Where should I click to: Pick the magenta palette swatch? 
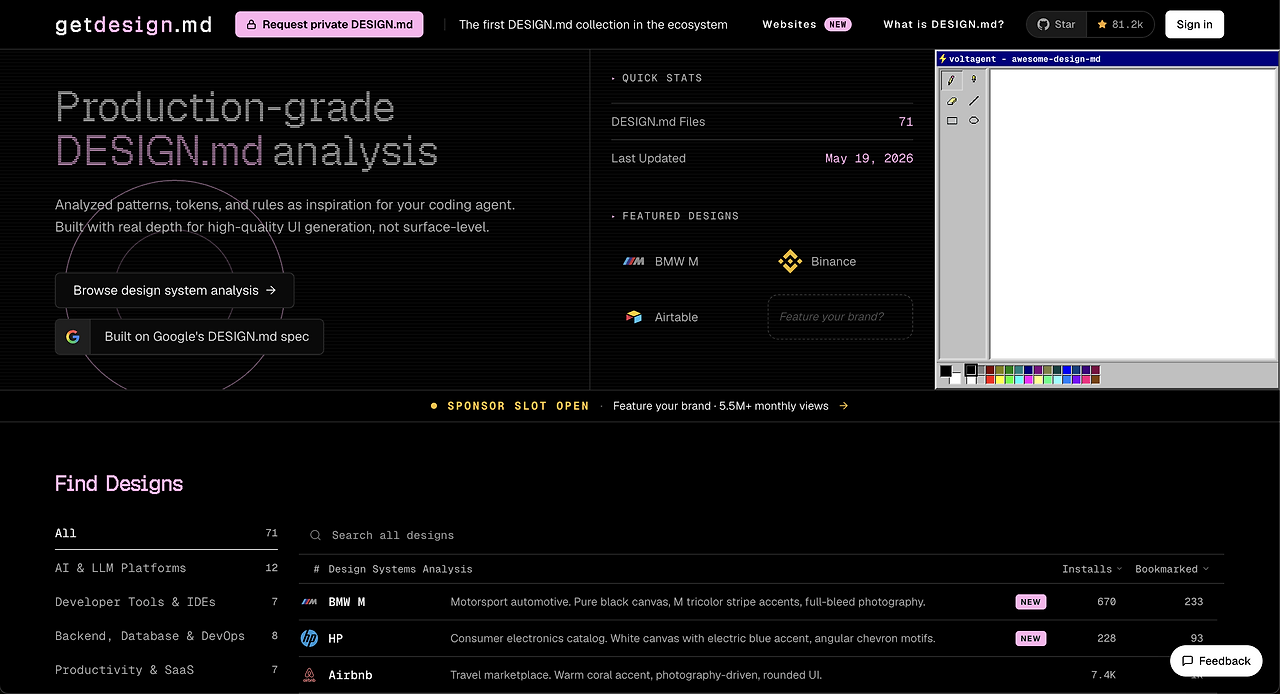tap(1028, 380)
